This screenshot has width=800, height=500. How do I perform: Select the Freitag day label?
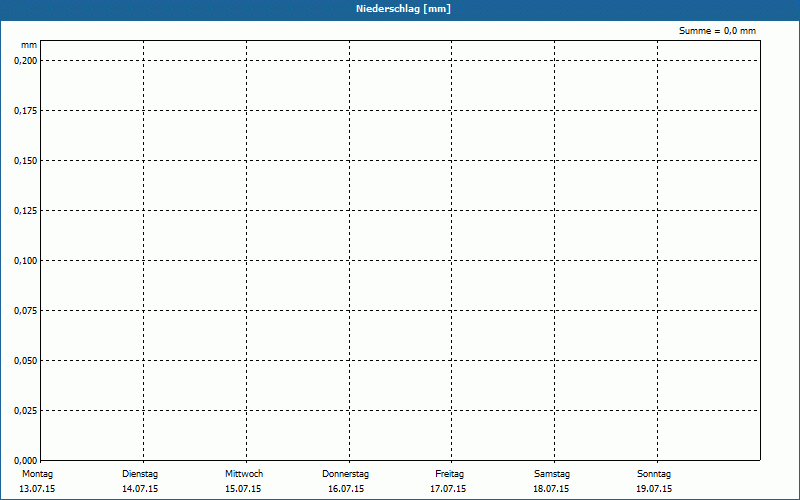pos(449,474)
